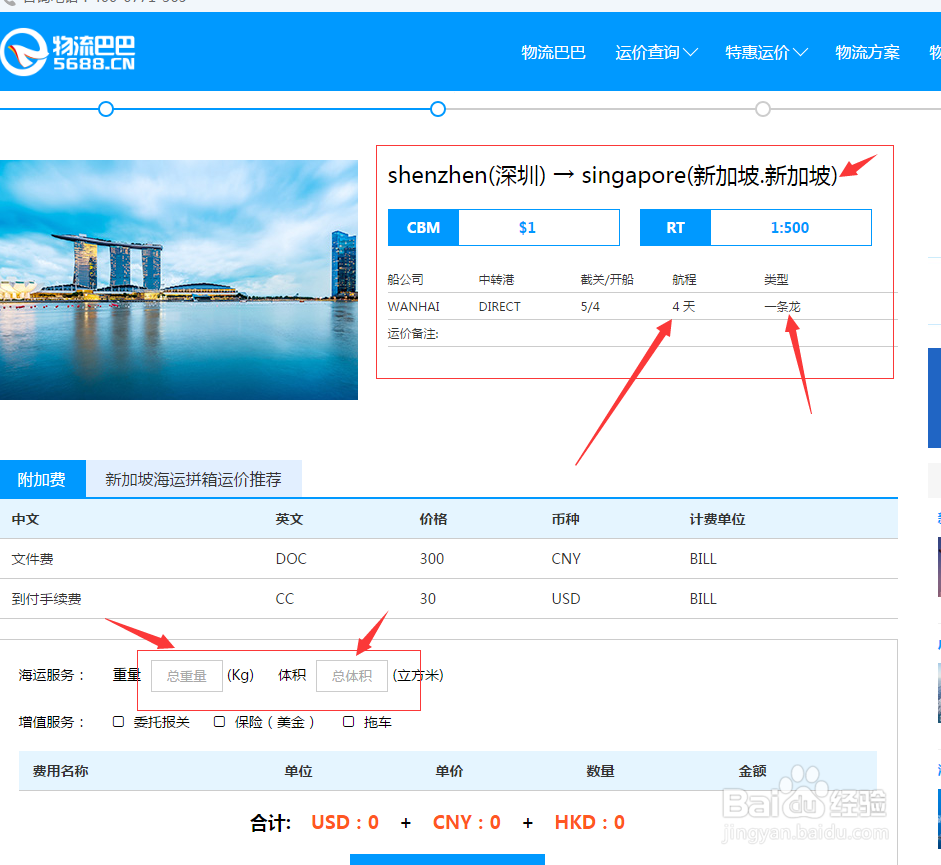Viewport: 941px width, 865px height.
Task: Click the customer service phone icon
Action: [12, 3]
